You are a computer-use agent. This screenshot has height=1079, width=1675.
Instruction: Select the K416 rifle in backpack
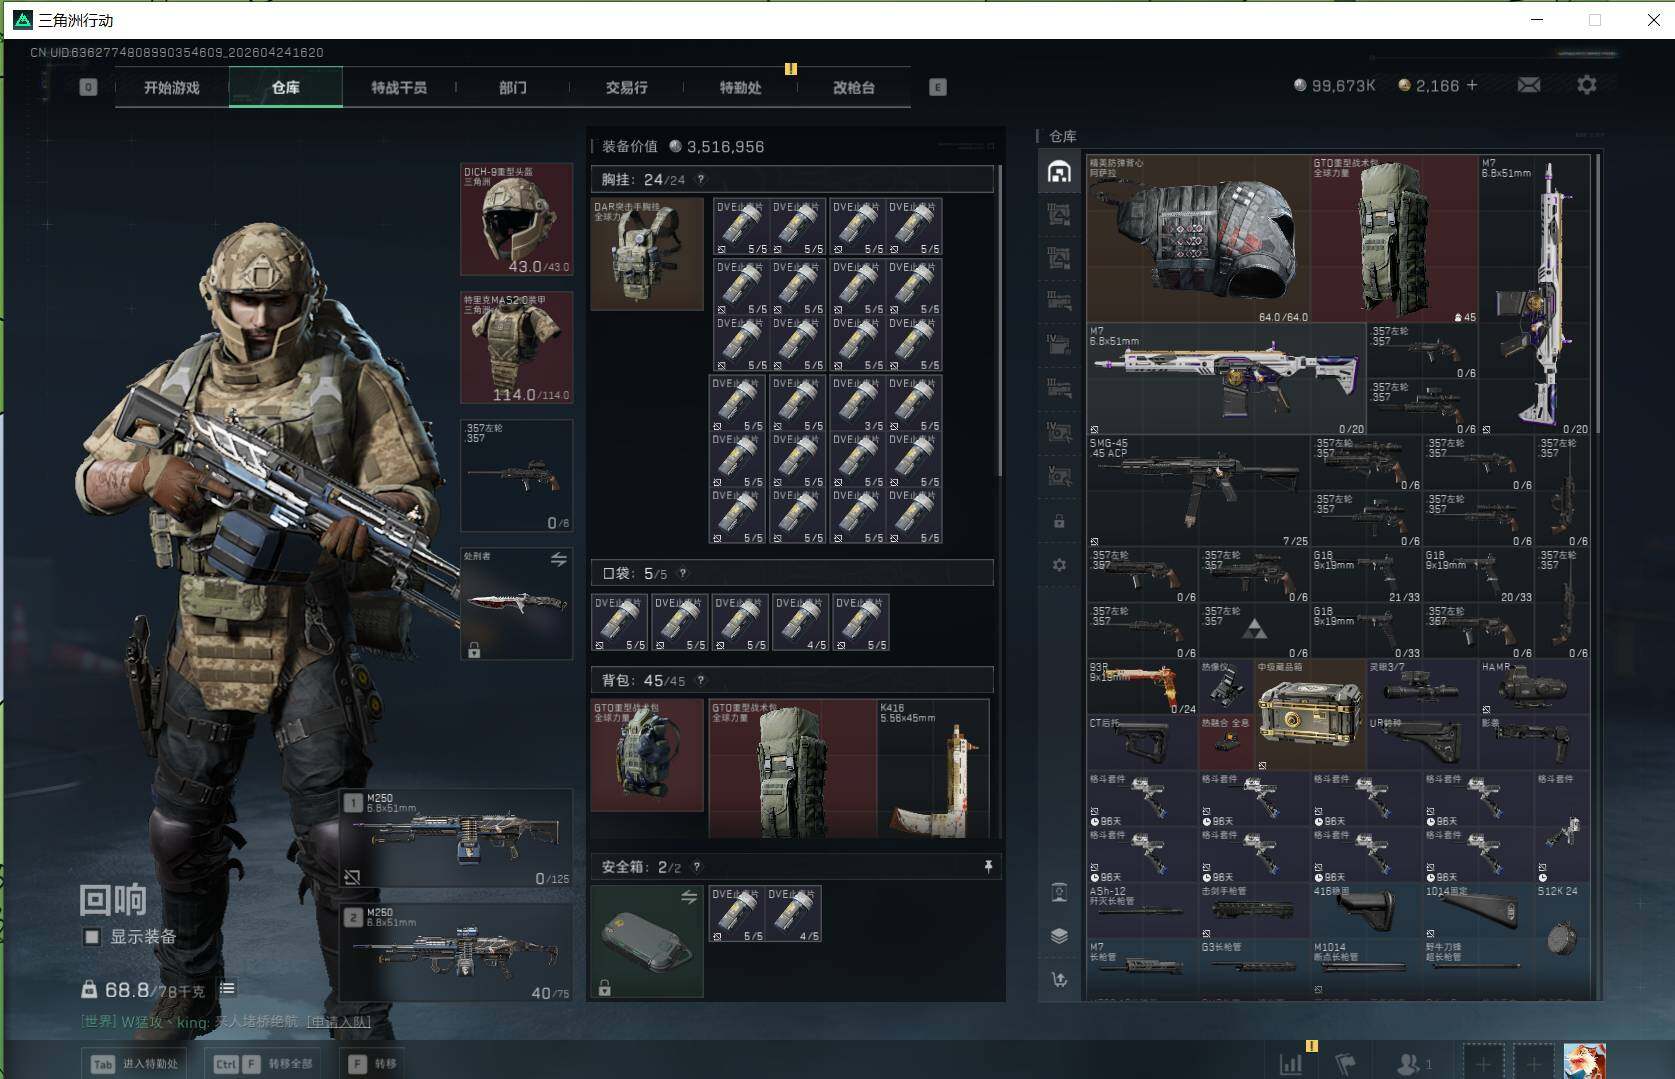[933, 769]
